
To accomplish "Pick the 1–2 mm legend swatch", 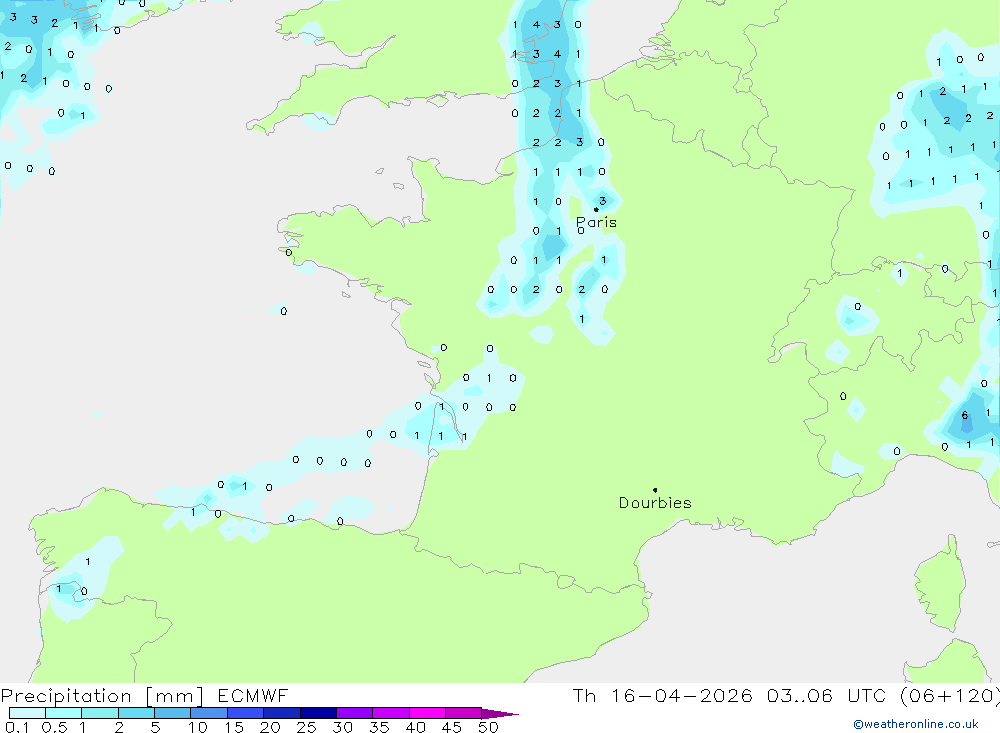I will pos(100,713).
